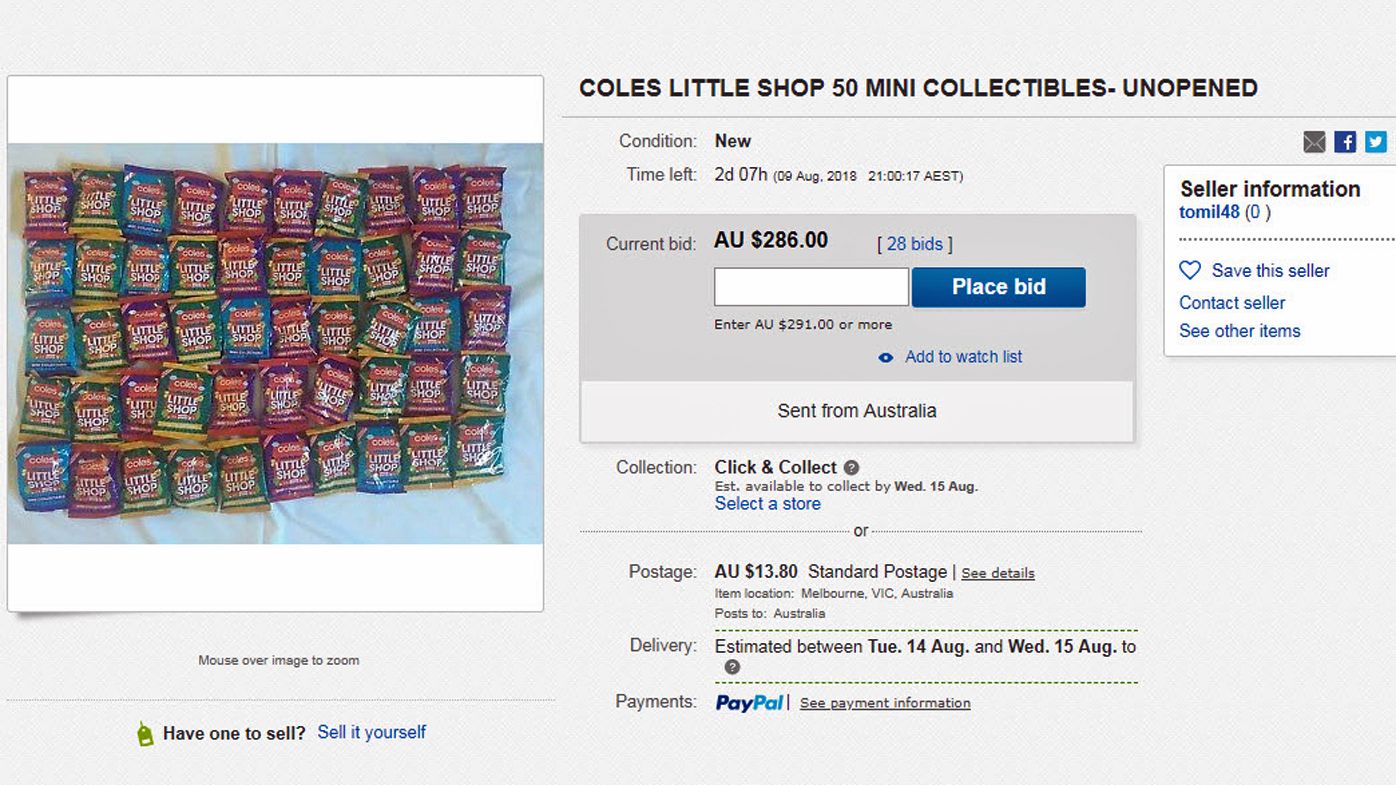Click the heart icon to save seller
Screen dimensions: 1396x785
1190,270
